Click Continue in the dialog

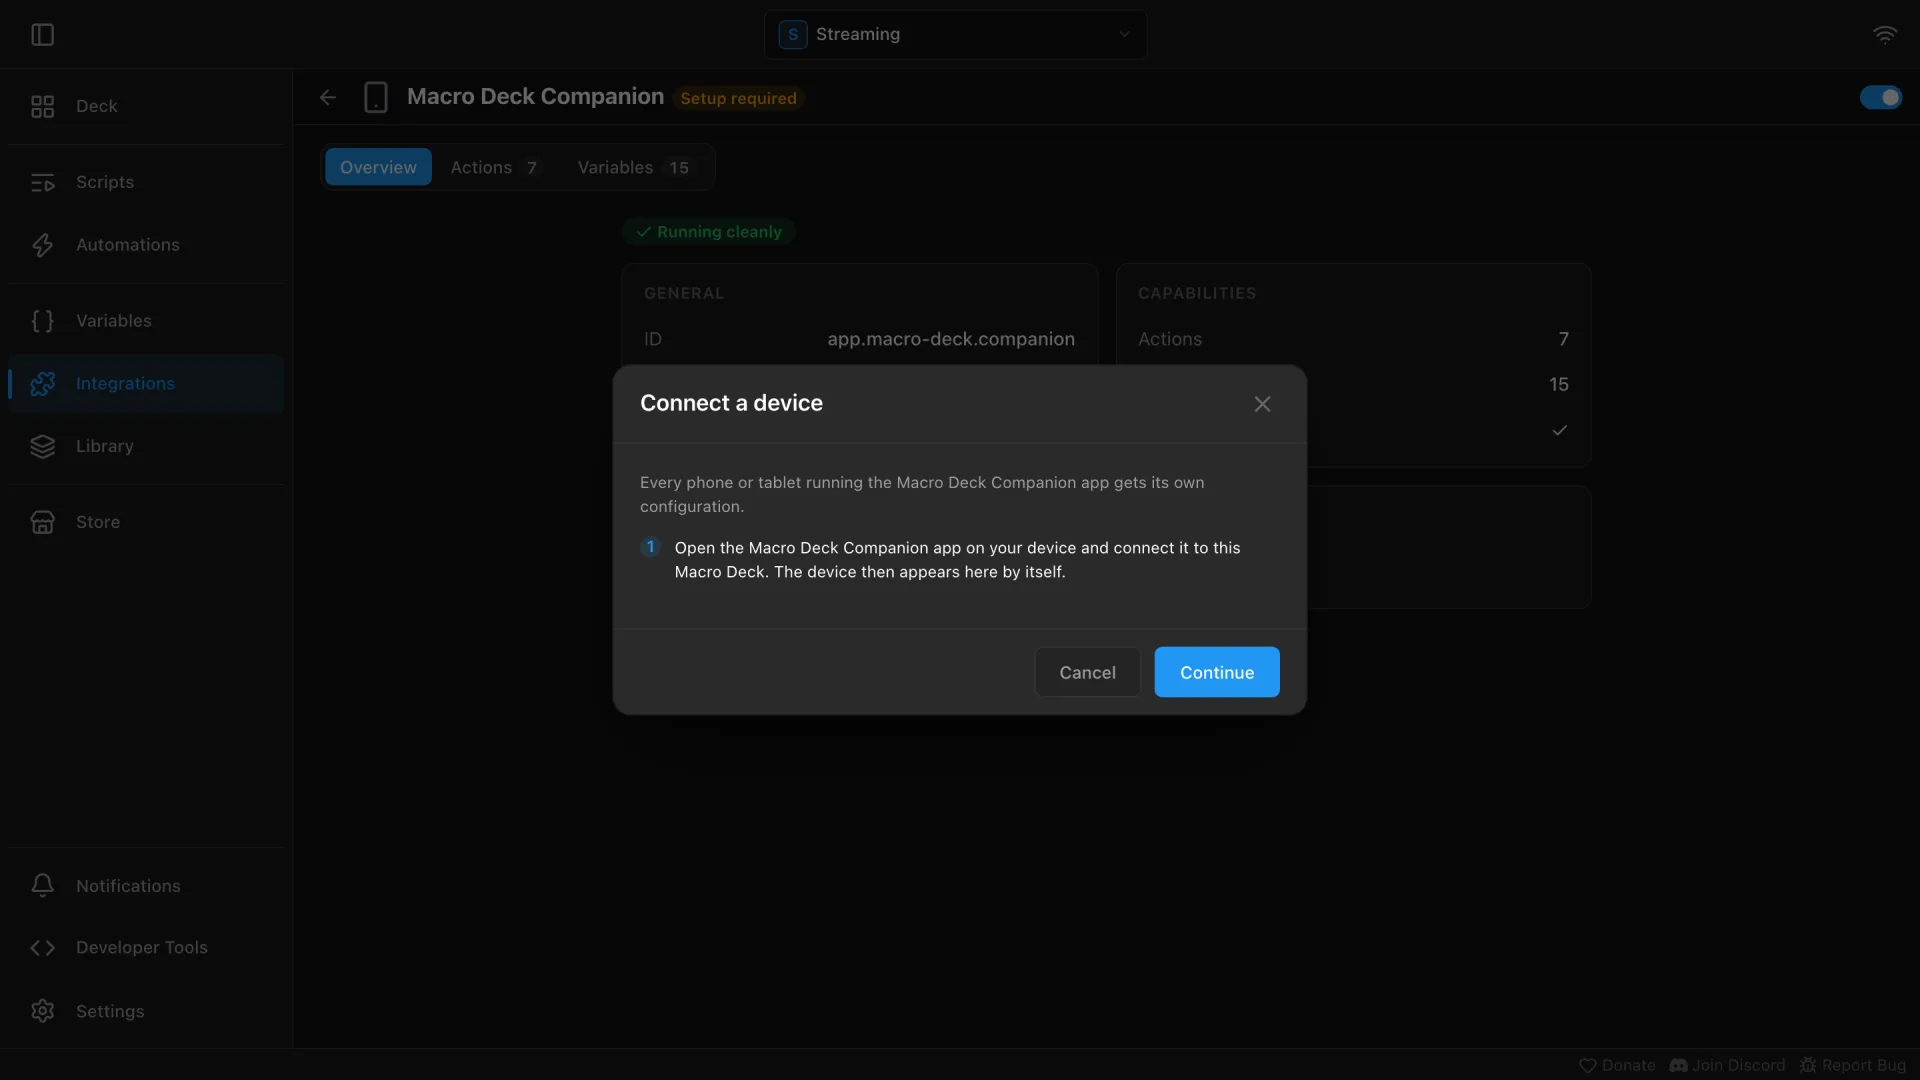1217,672
